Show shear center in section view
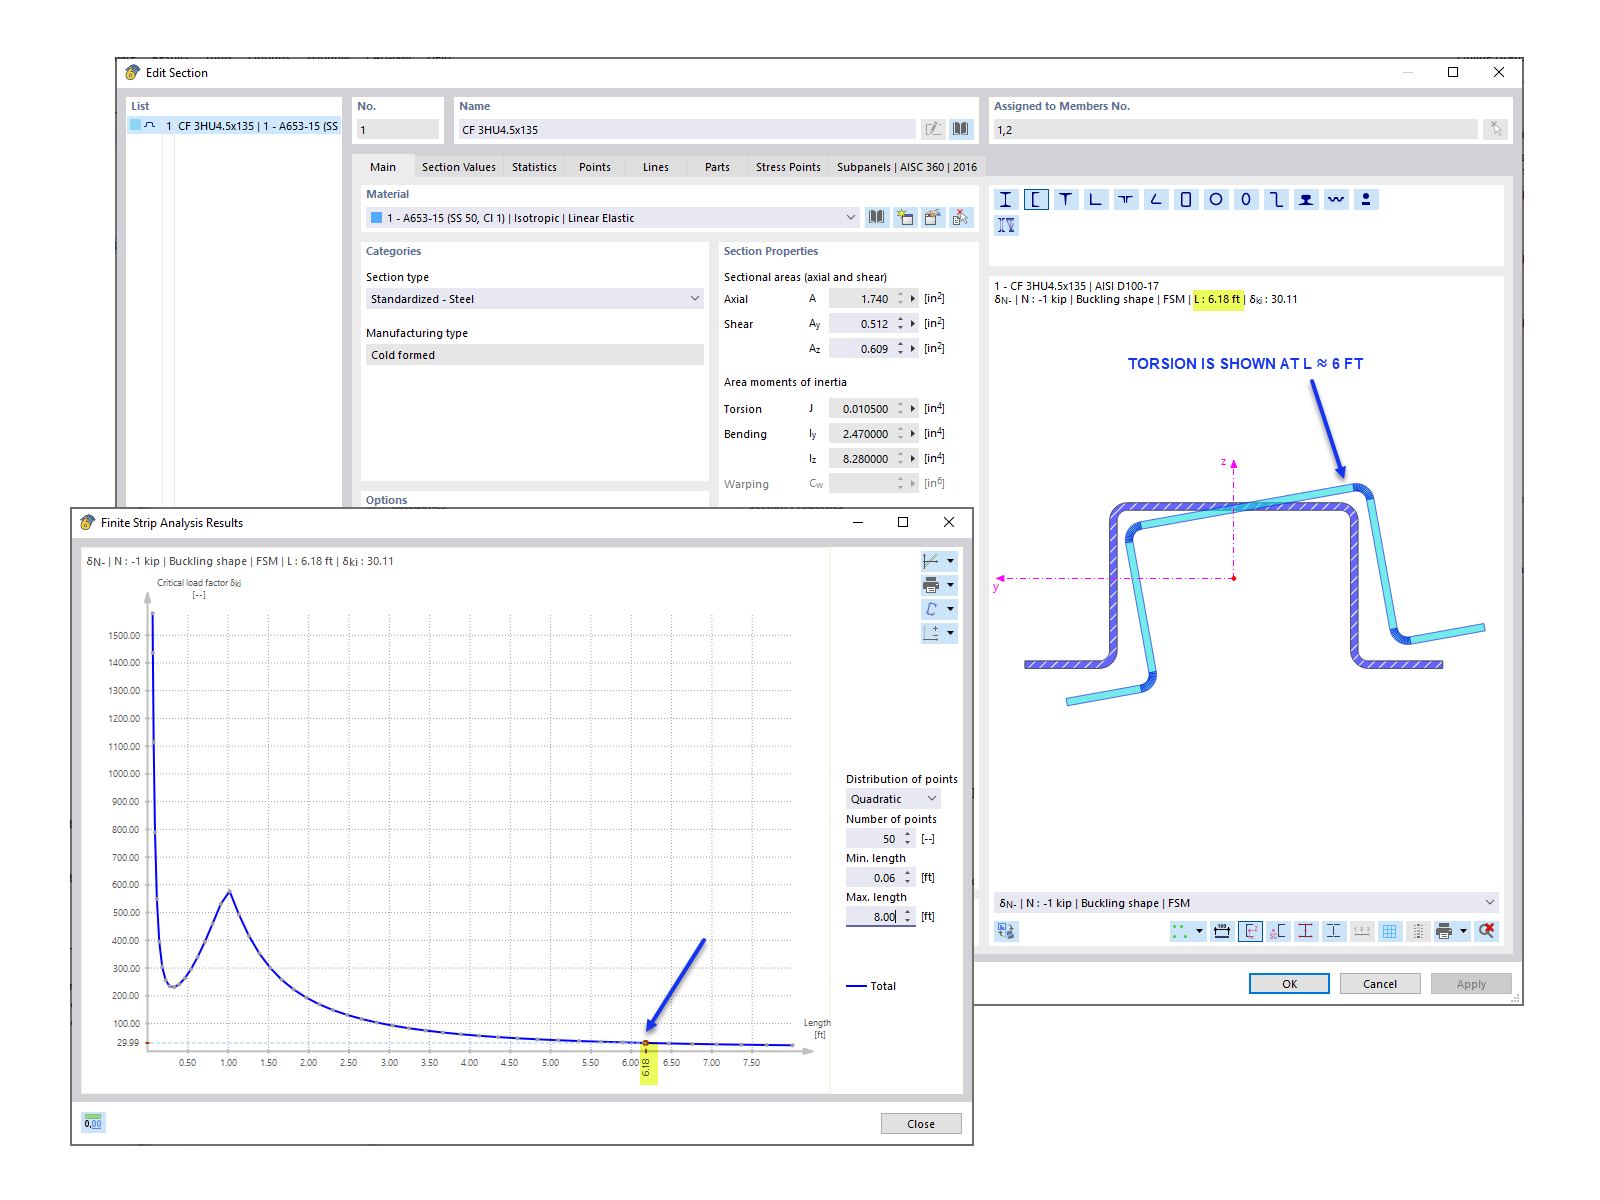The image size is (1600, 1200). click(x=1276, y=931)
